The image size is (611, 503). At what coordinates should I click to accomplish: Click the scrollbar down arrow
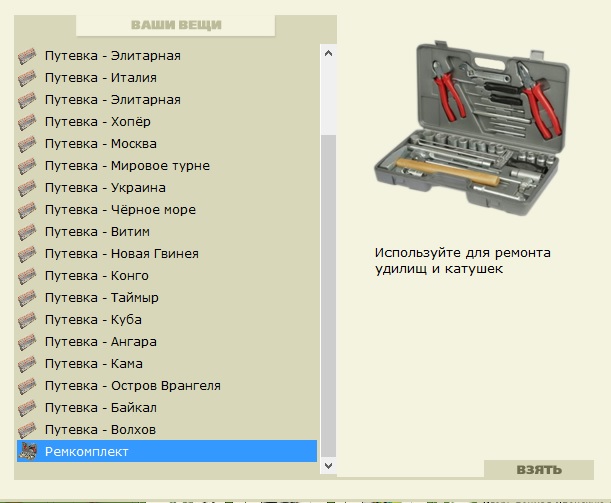point(328,466)
